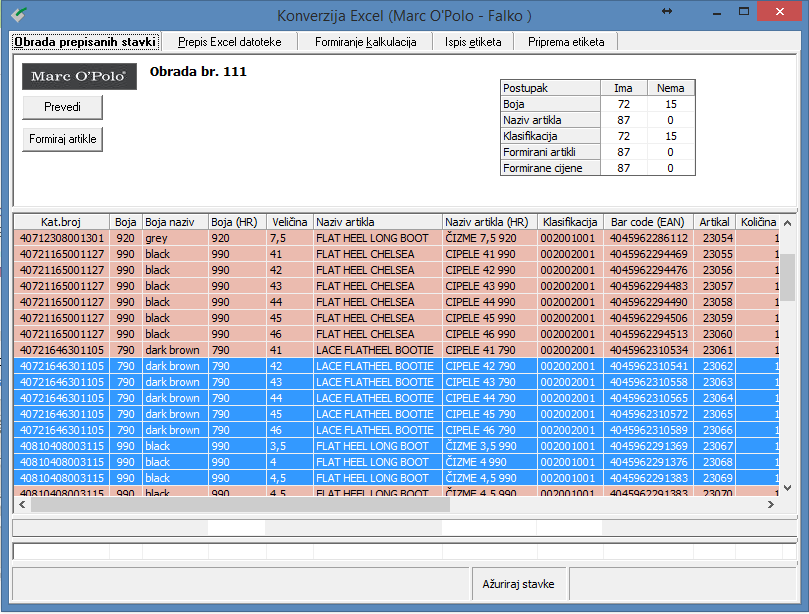Image resolution: width=809 pixels, height=614 pixels.
Task: Click Formirane cijene row in summary table
Action: pyautogui.click(x=551, y=168)
